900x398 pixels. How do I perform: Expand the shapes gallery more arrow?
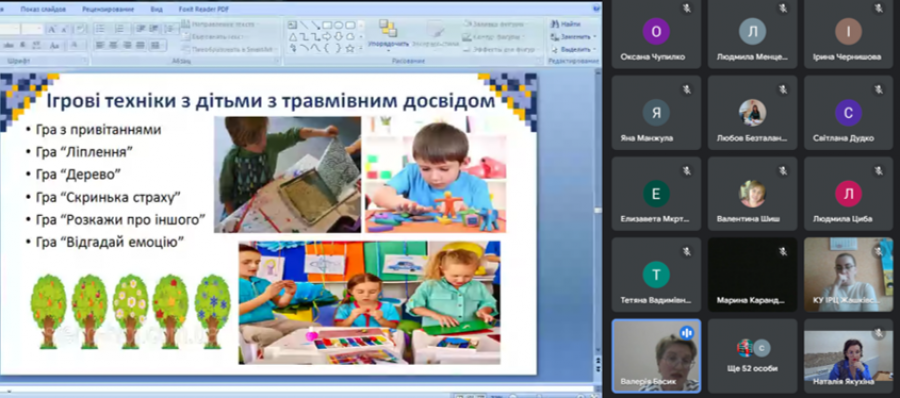[361, 48]
